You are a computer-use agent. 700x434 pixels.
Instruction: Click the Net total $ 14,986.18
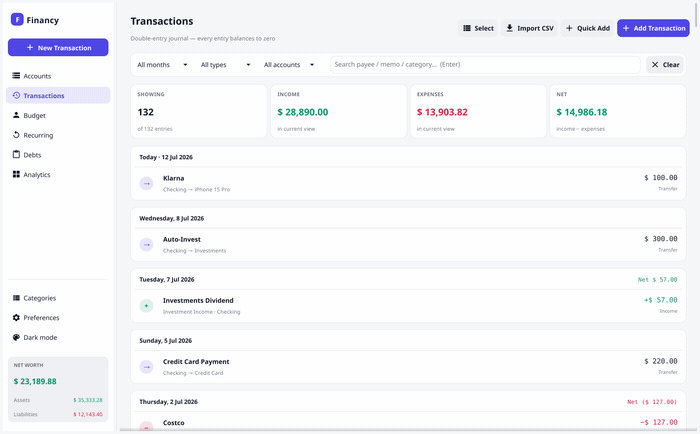(582, 112)
